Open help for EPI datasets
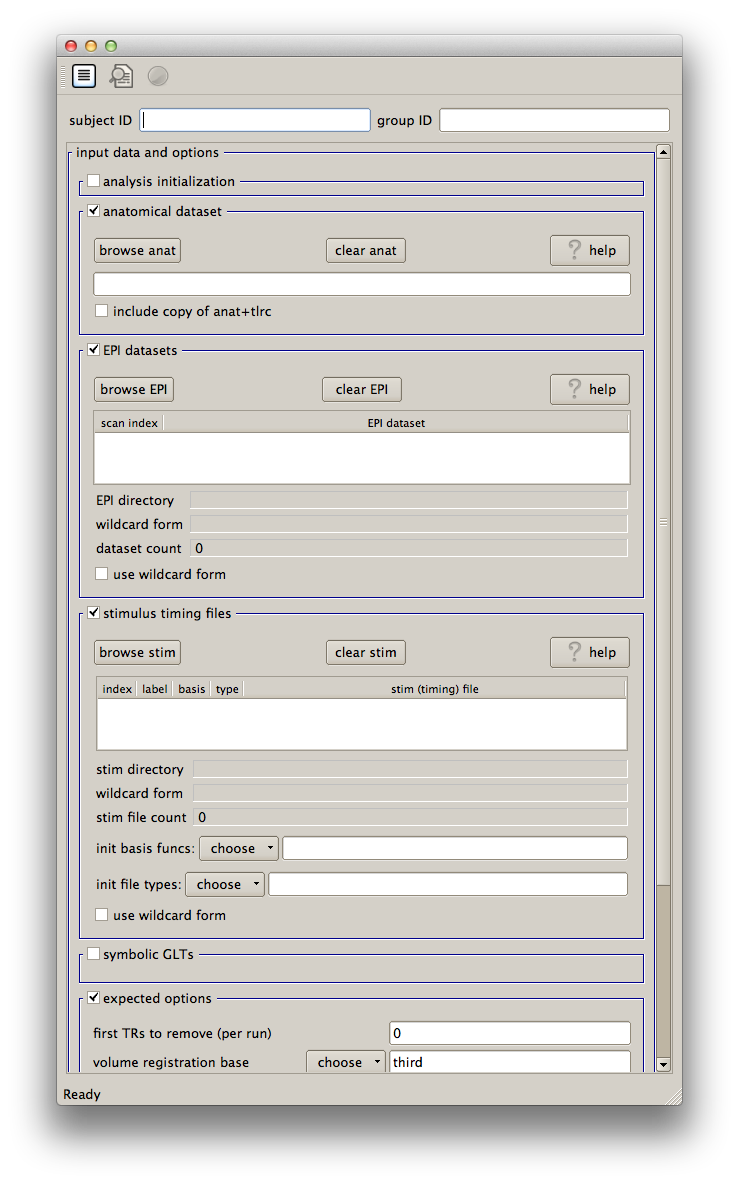 coord(590,389)
